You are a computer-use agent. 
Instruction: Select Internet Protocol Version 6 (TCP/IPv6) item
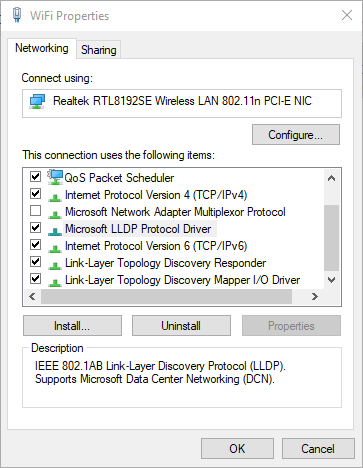[156, 246]
